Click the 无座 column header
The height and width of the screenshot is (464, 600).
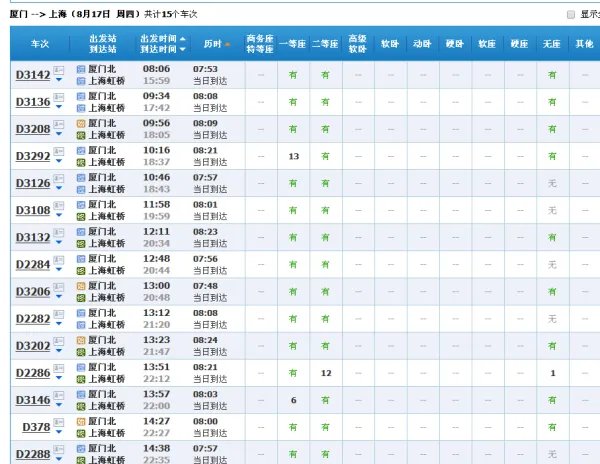click(x=551, y=44)
